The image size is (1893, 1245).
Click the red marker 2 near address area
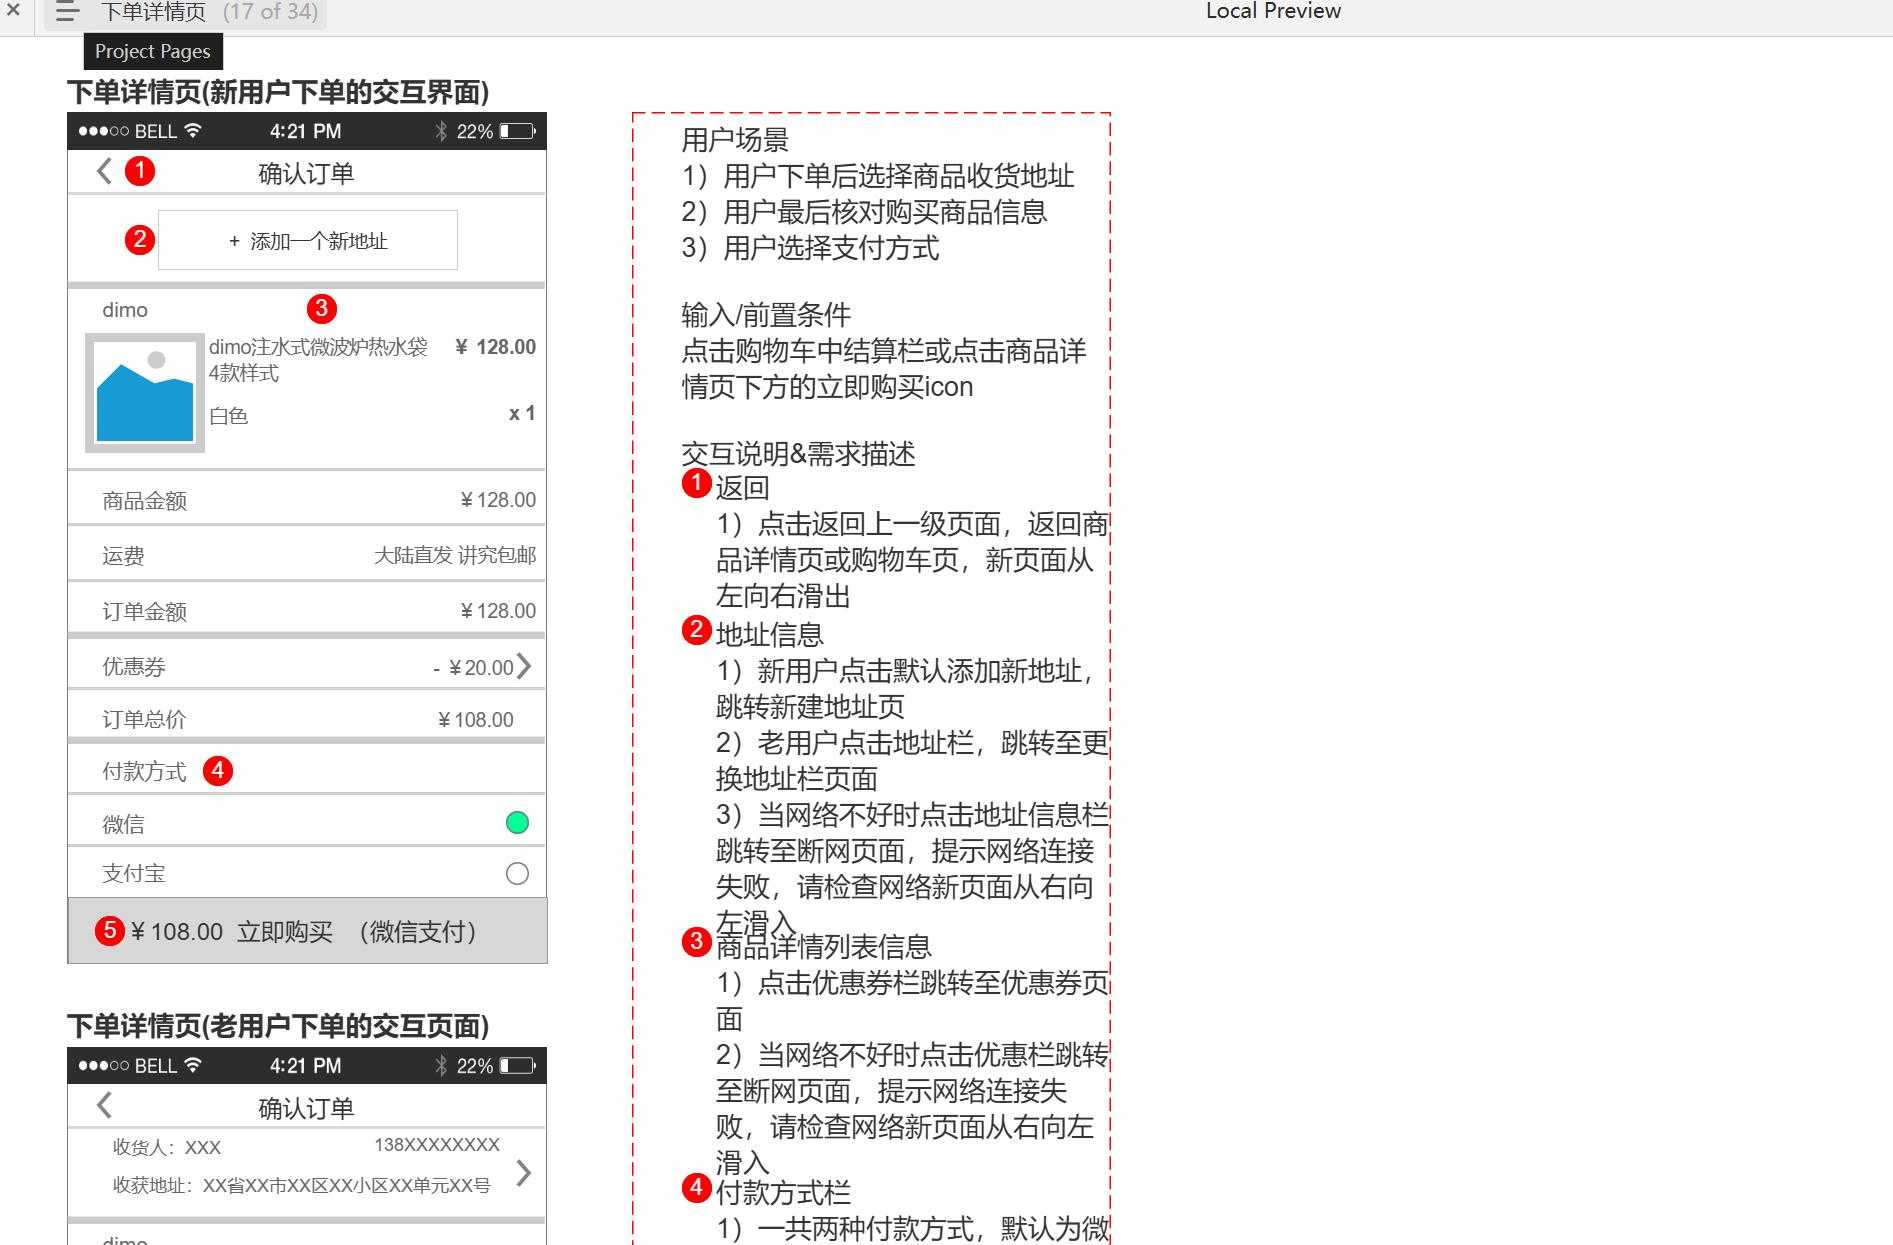140,240
